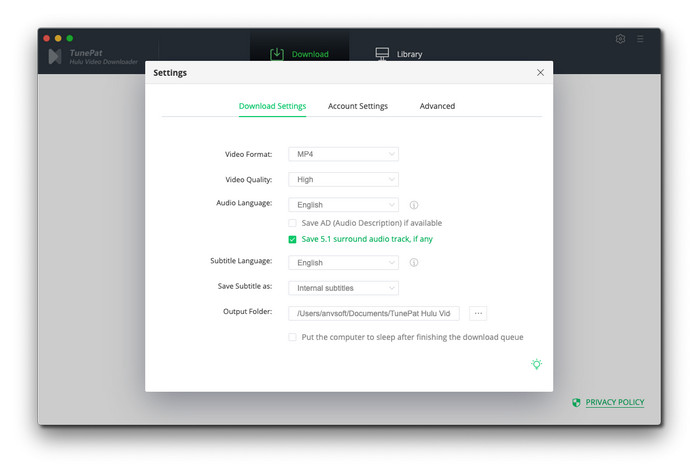The image size is (699, 473).
Task: Click the Library monitor icon
Action: point(382,54)
